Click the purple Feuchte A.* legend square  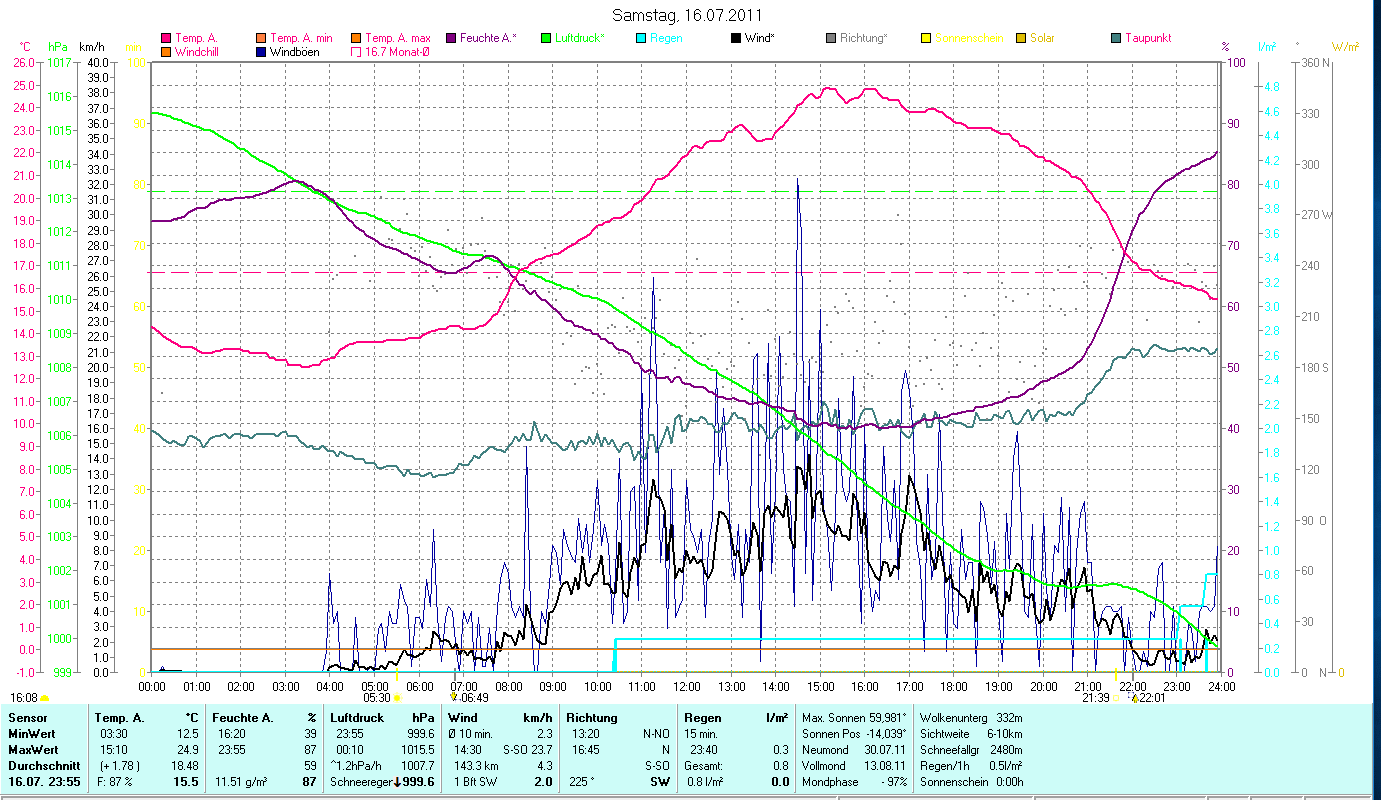pos(451,38)
